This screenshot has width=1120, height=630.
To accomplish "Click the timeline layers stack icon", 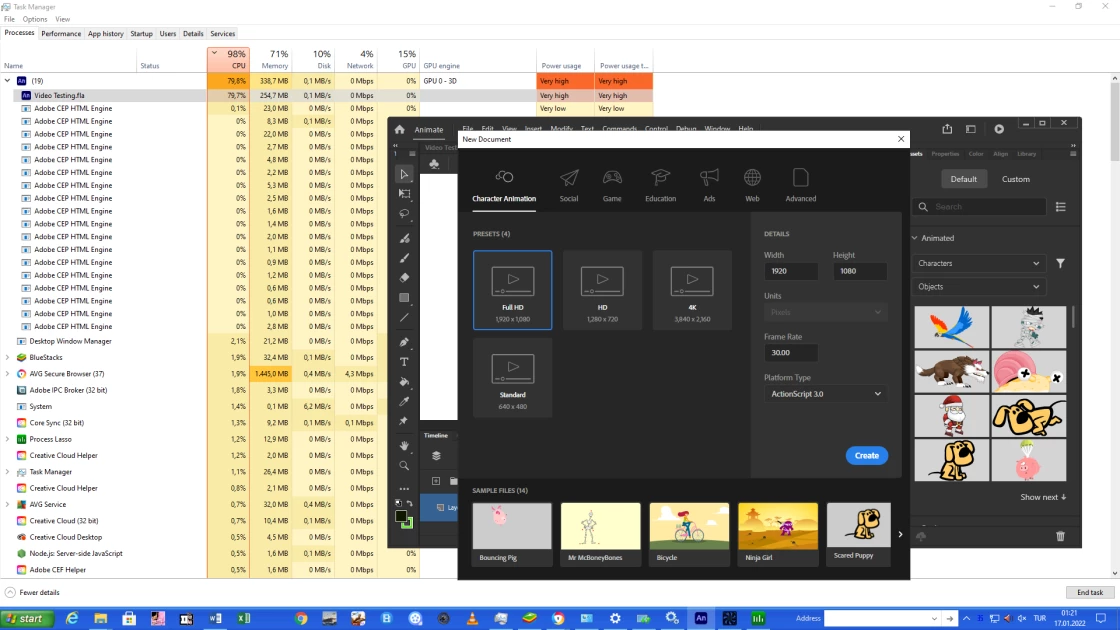I will click(x=436, y=456).
